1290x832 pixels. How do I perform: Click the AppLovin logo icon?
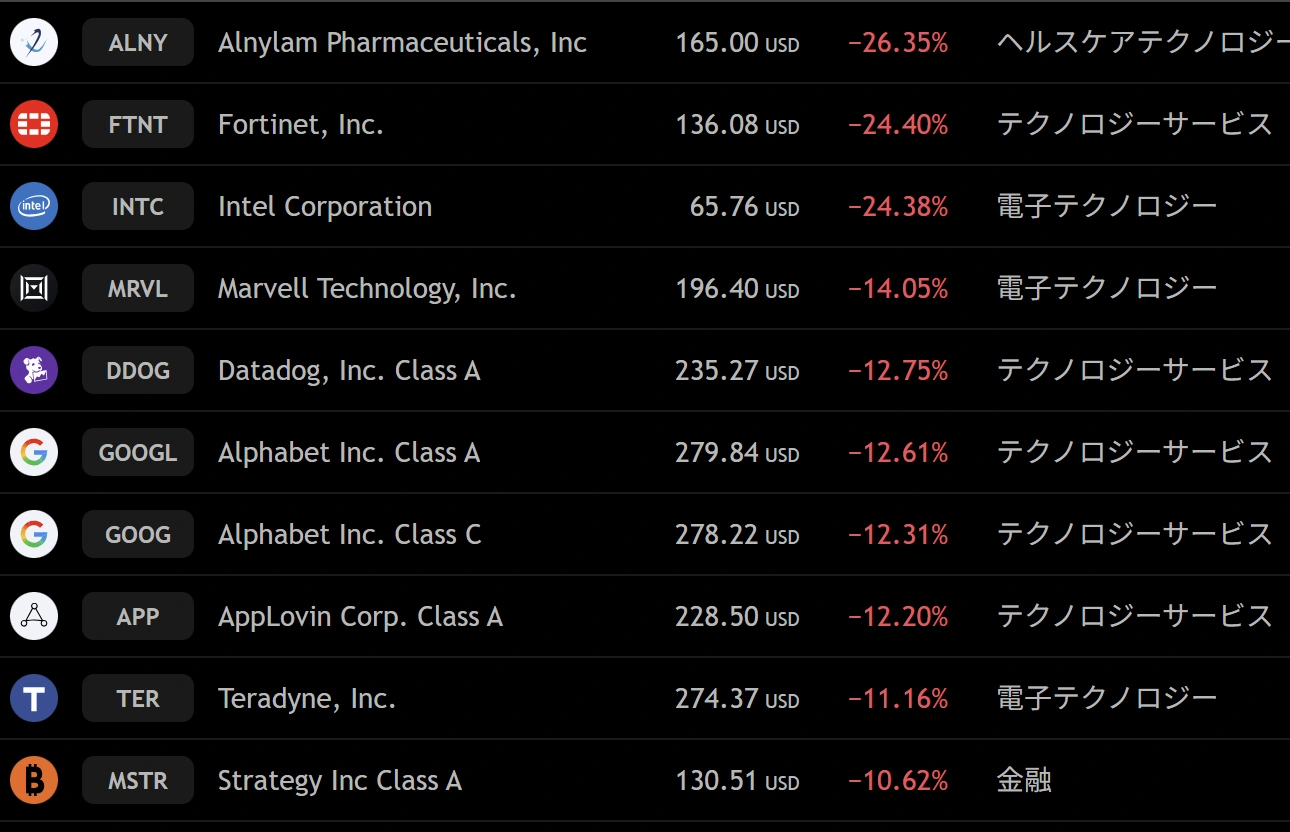click(34, 616)
